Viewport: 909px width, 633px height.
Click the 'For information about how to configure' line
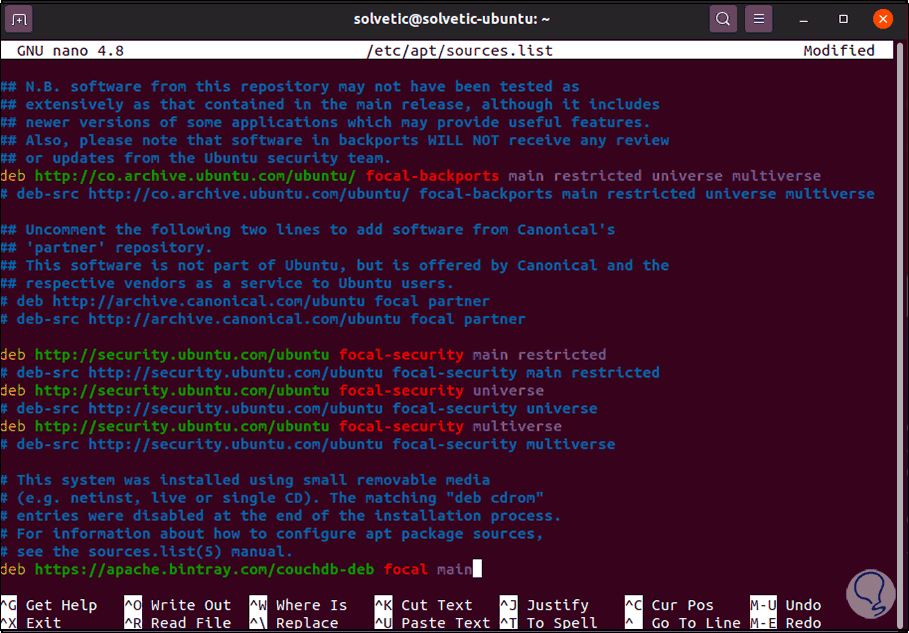point(272,534)
